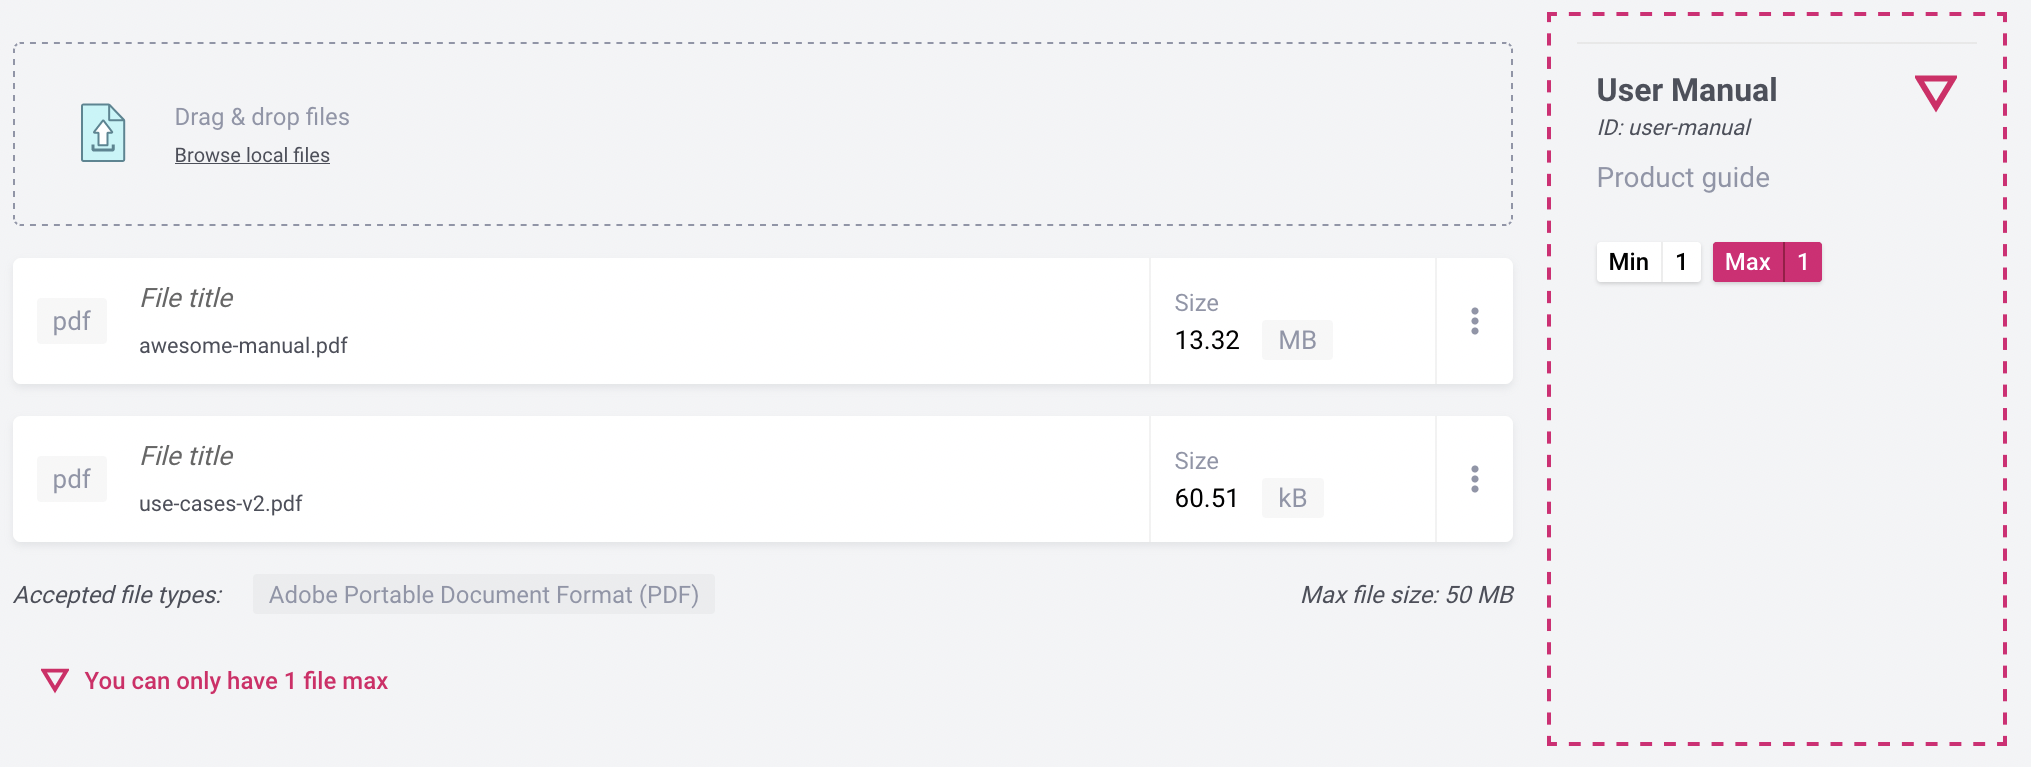Click the Browse local files link
The image size is (2031, 767).
(252, 155)
